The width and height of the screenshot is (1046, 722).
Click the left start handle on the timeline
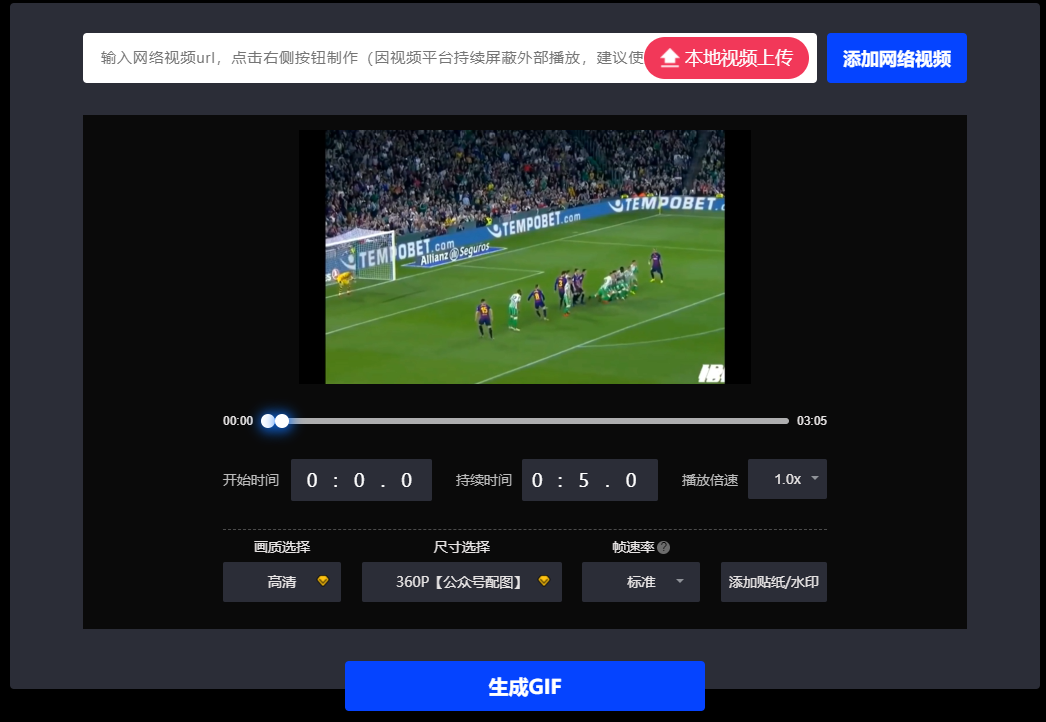coord(267,421)
